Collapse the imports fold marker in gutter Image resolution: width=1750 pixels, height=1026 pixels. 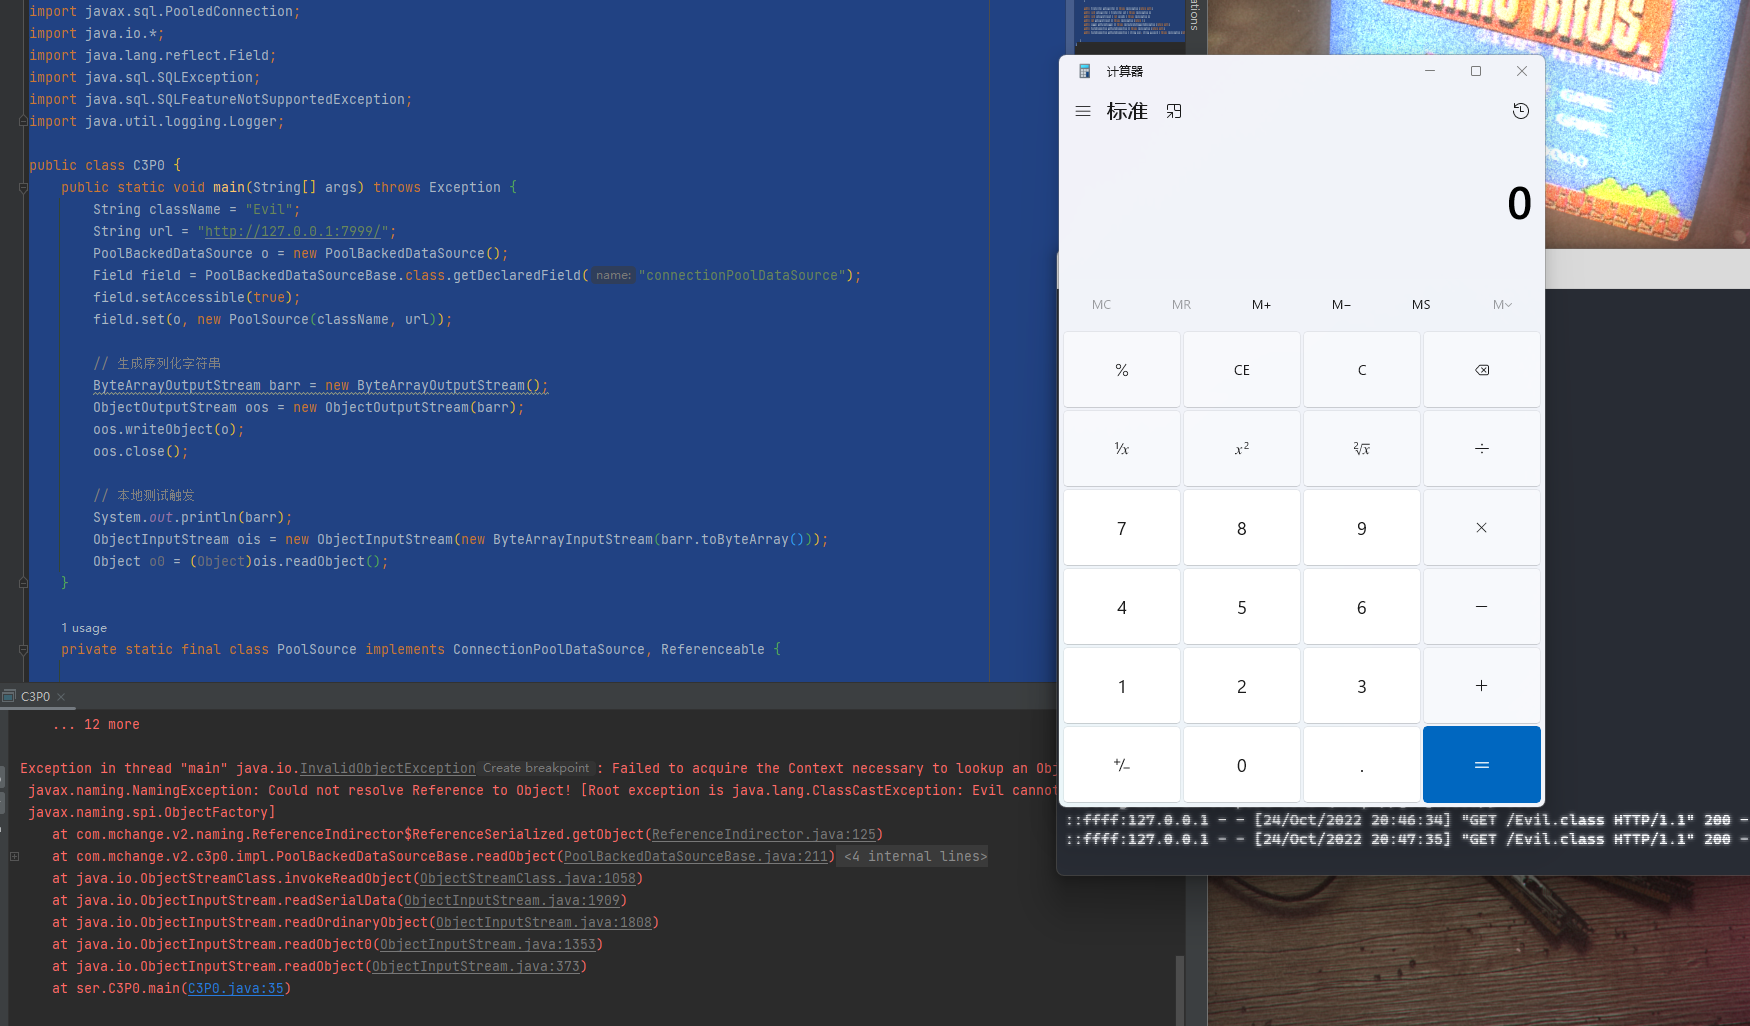tap(23, 121)
